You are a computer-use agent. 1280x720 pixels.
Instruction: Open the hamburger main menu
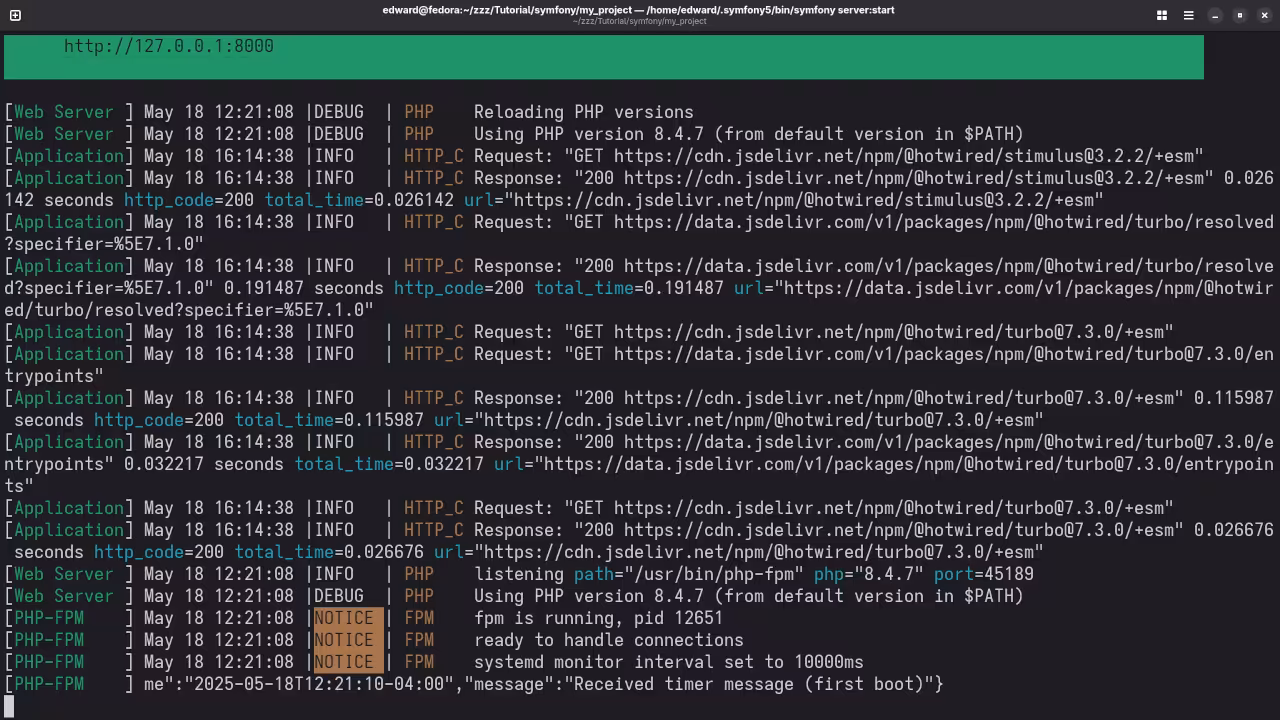1188,15
